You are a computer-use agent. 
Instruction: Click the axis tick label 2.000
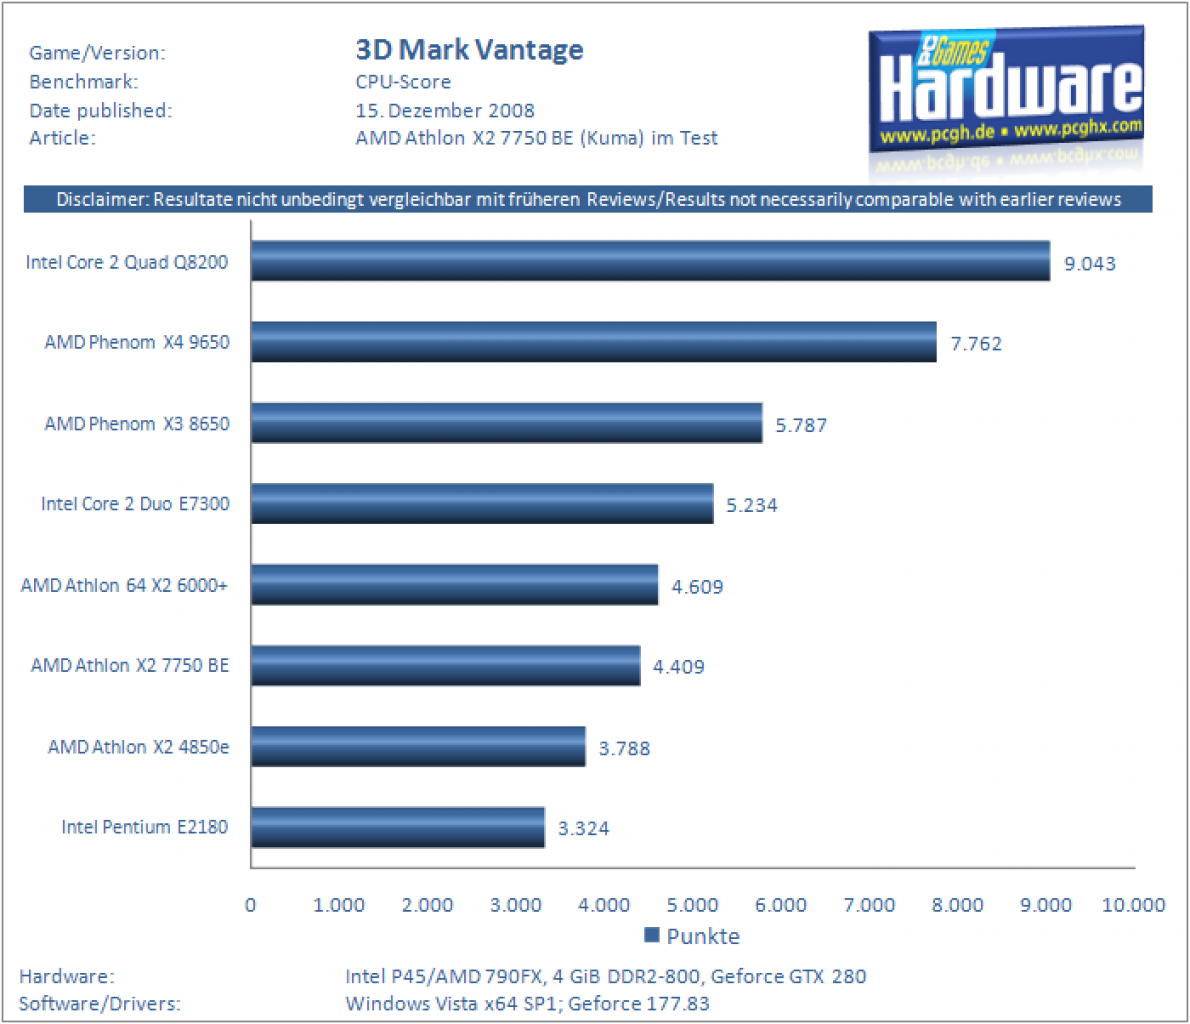coord(427,905)
